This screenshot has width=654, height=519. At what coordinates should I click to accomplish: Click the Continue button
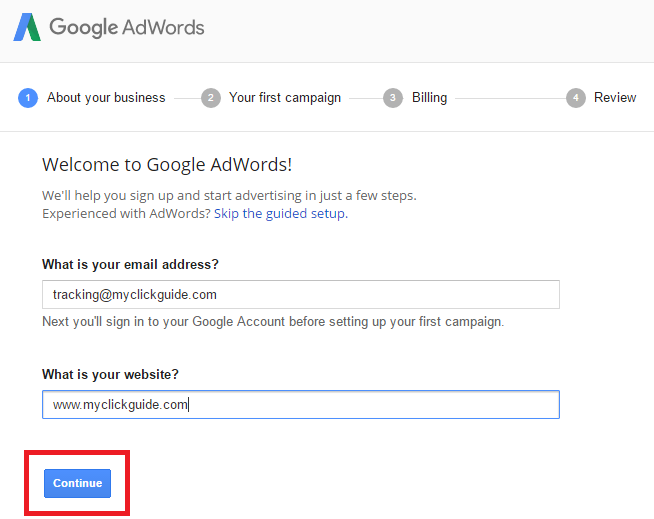[x=78, y=483]
